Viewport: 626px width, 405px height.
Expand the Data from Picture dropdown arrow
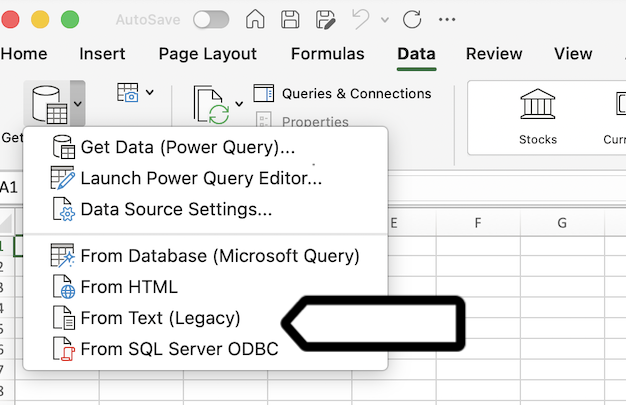150,93
